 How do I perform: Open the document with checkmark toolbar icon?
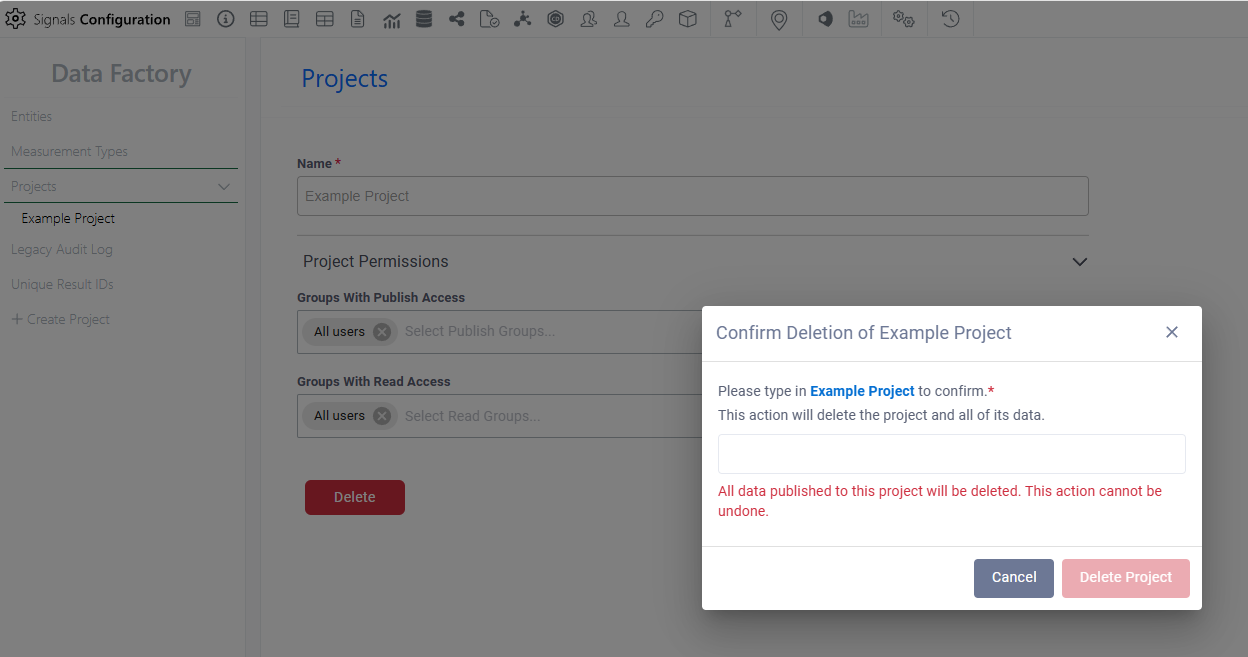point(490,19)
